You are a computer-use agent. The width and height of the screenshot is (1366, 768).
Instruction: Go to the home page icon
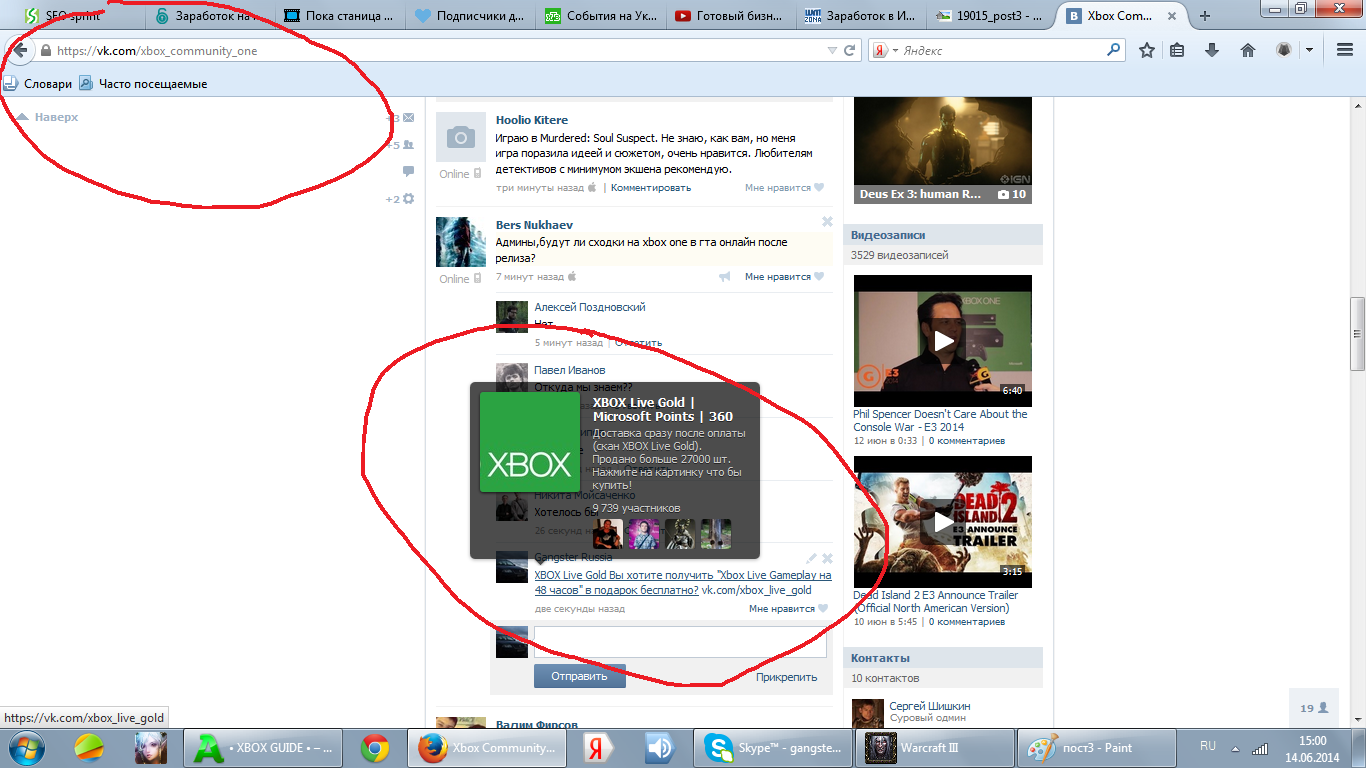1247,50
